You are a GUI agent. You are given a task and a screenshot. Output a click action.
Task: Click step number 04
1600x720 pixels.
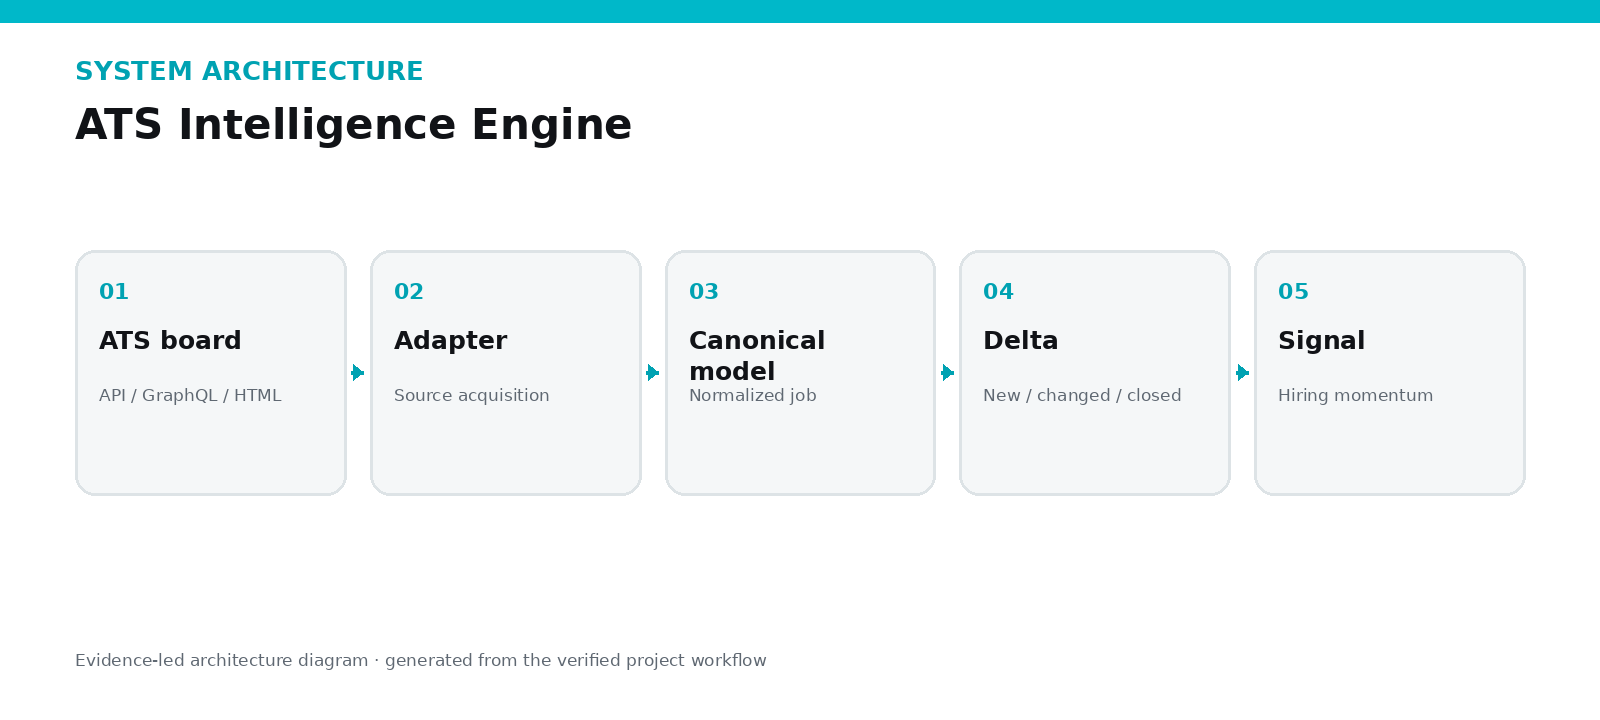coord(998,292)
